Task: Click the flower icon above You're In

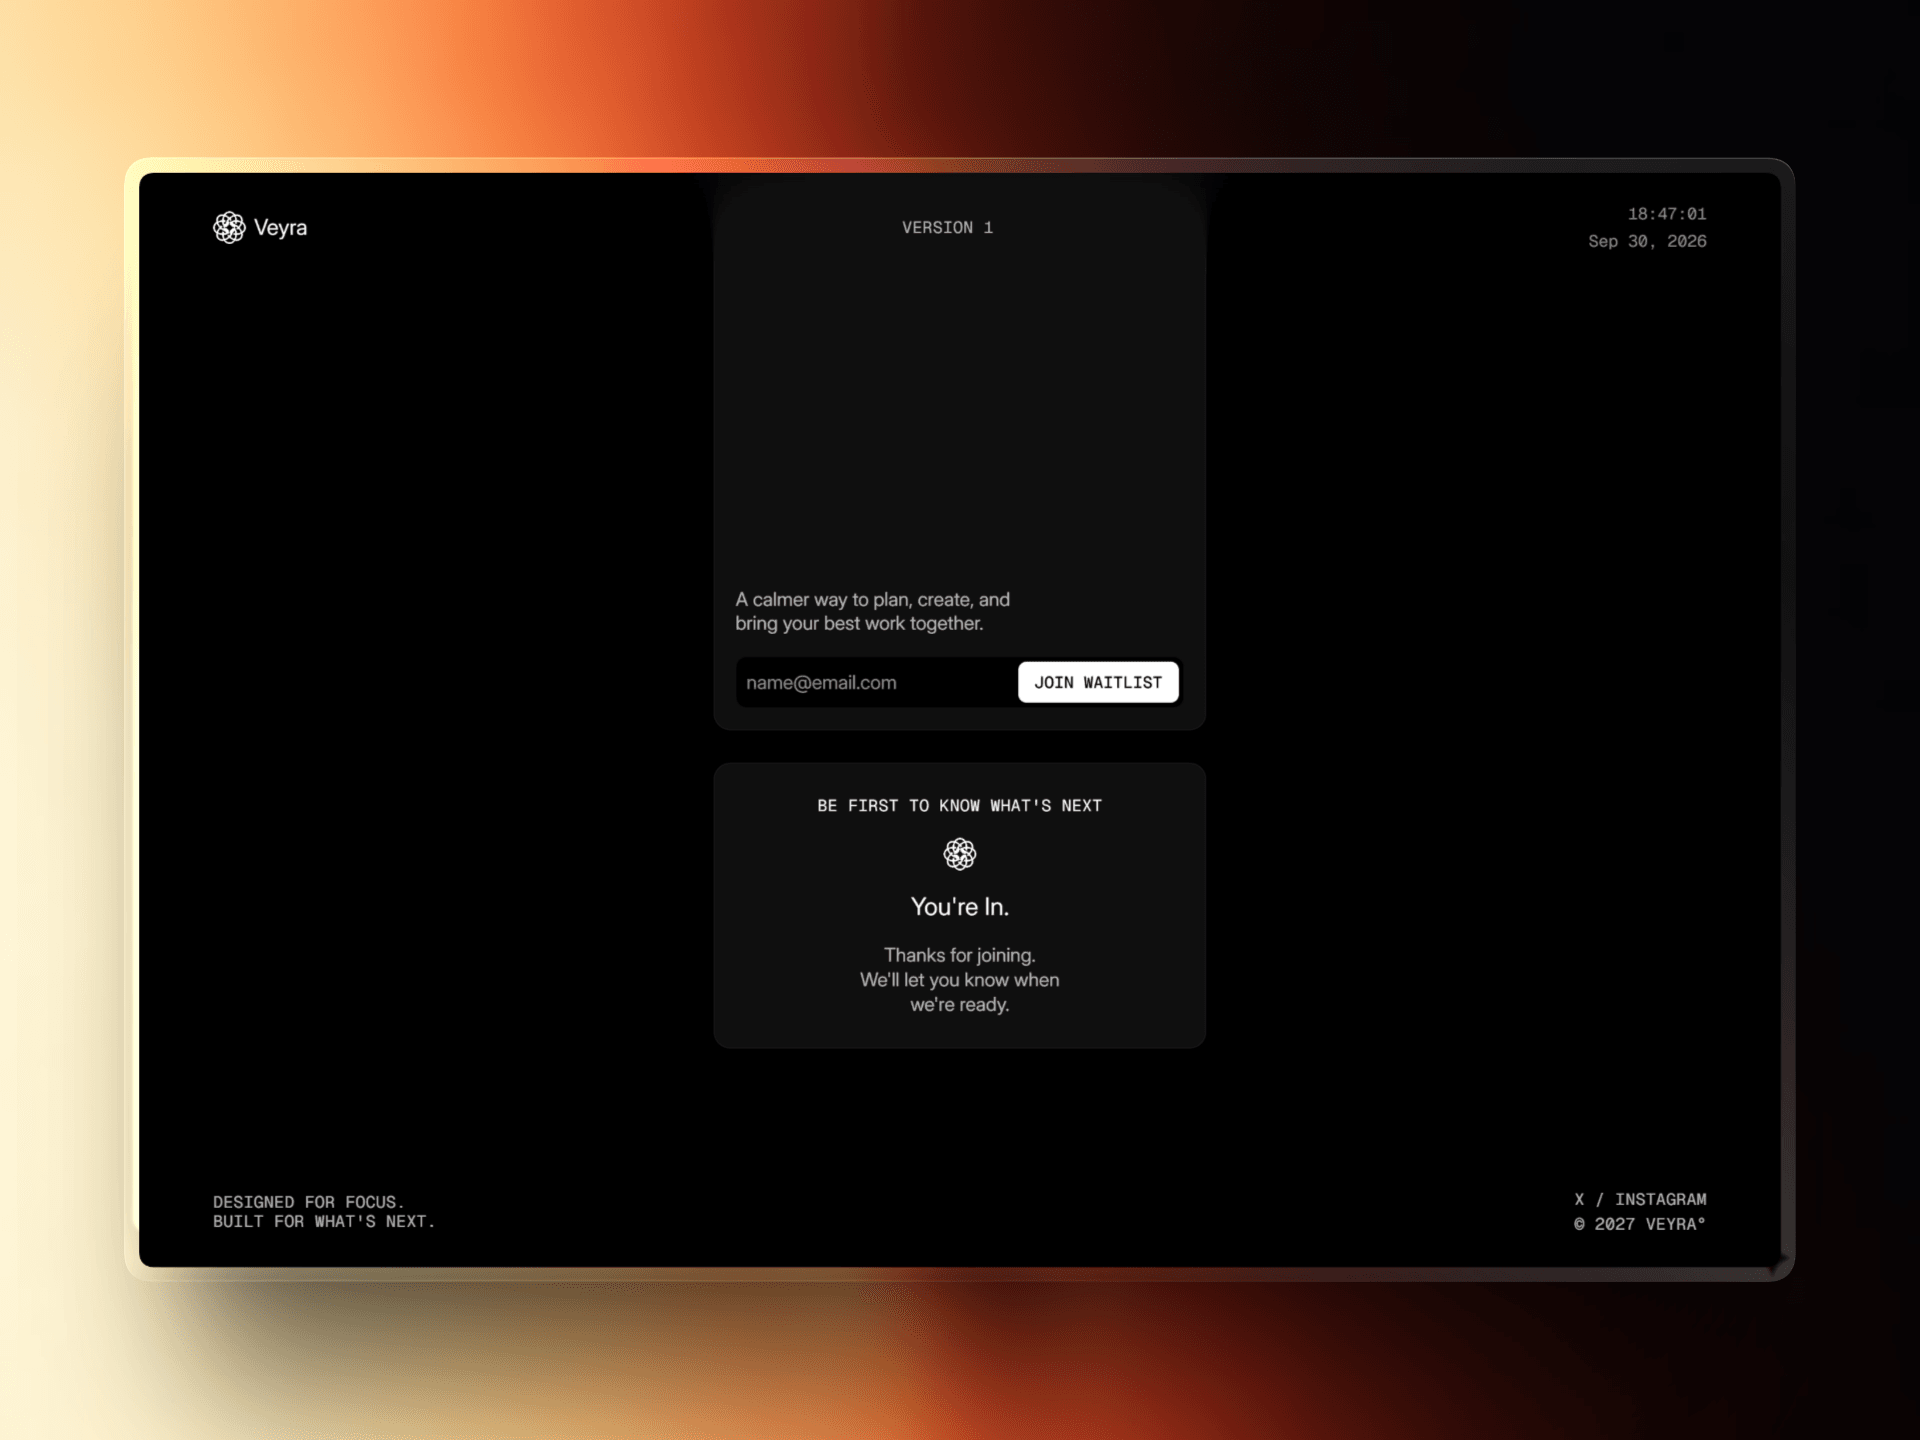Action: [960, 854]
